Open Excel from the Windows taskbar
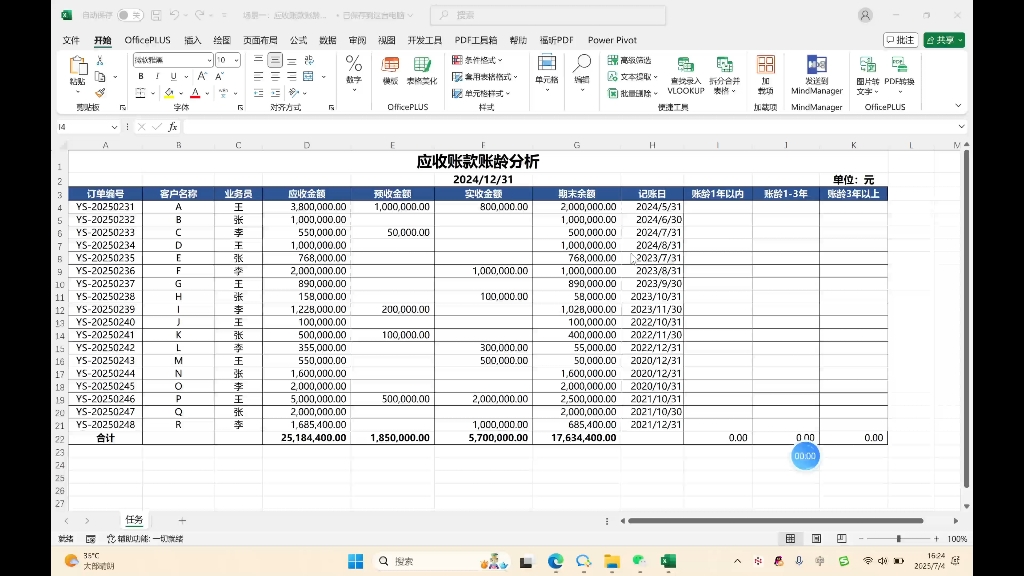This screenshot has width=1024, height=576. tap(667, 561)
